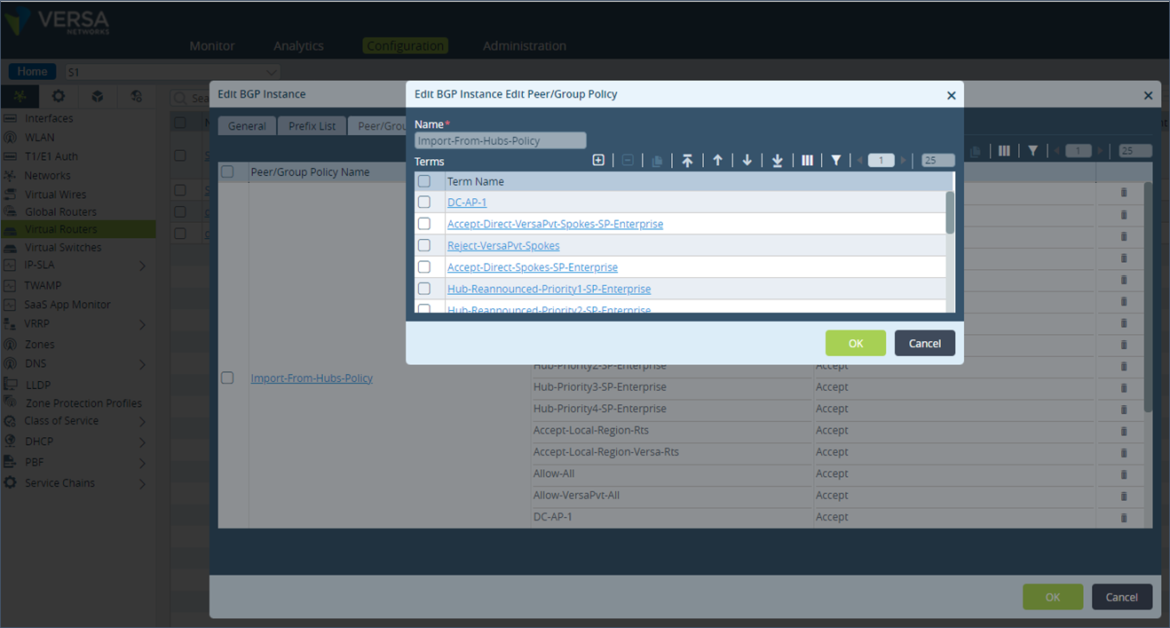Open the S1 appliance dropdown
Screen dimensions: 1170x628
170,71
